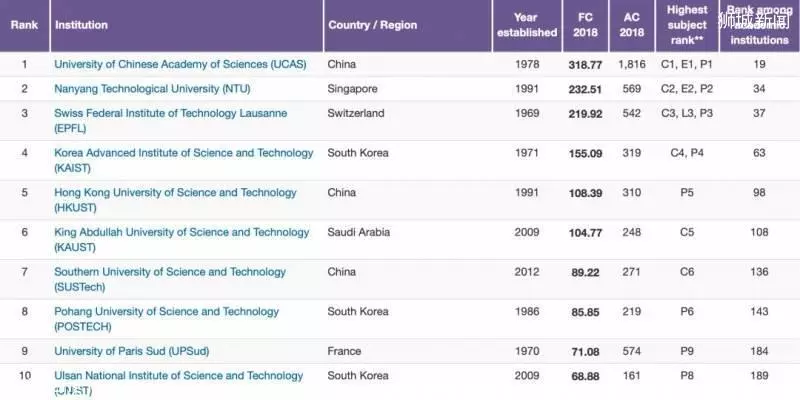This screenshot has height=400, width=800.
Task: Click year established 1971
Action: [x=527, y=153]
